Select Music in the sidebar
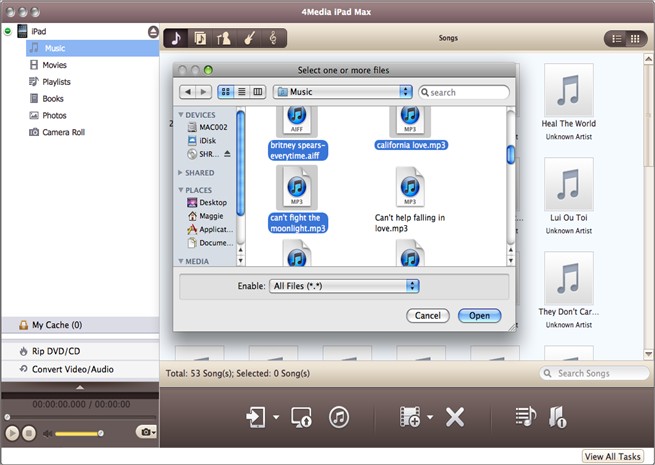This screenshot has width=655, height=465. pos(92,48)
